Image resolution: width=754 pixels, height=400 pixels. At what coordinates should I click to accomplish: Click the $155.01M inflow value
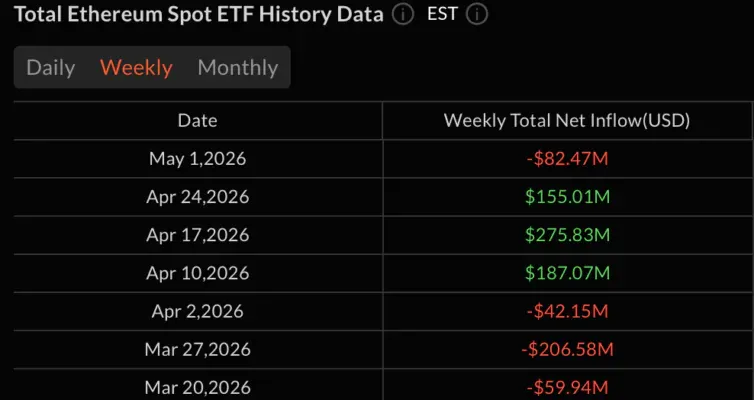(x=567, y=196)
